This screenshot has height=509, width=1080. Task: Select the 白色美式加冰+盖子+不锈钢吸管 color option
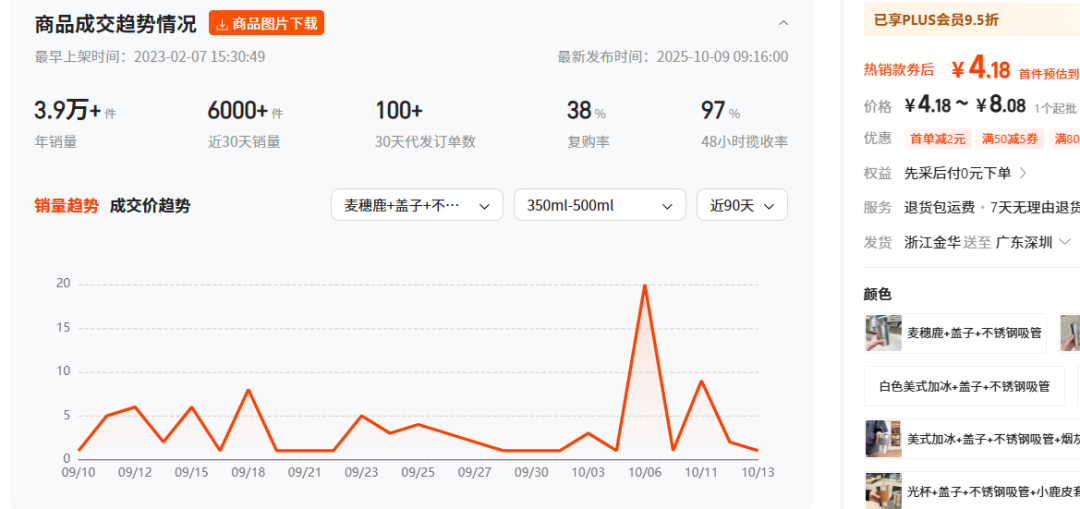tap(964, 386)
